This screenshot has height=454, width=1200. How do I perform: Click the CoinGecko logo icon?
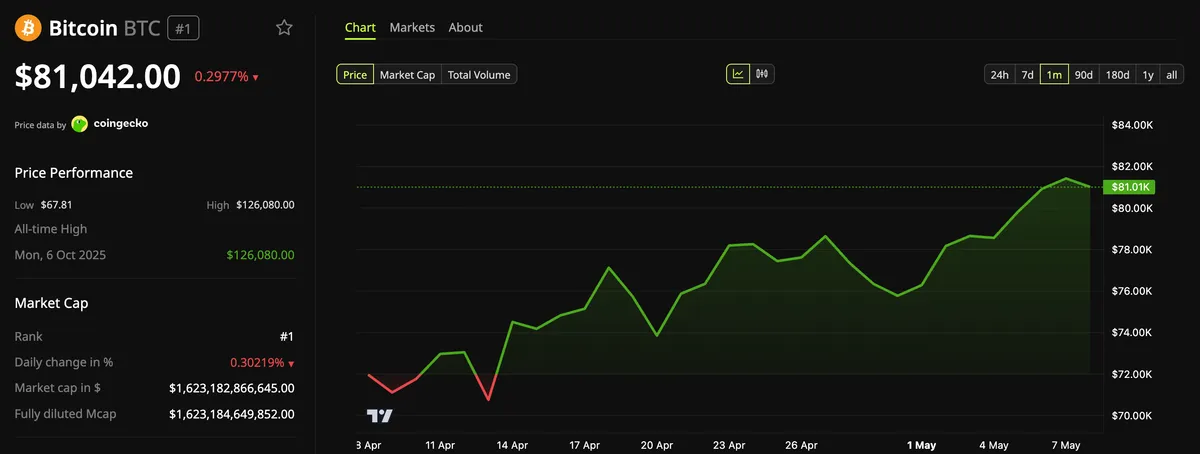point(80,124)
